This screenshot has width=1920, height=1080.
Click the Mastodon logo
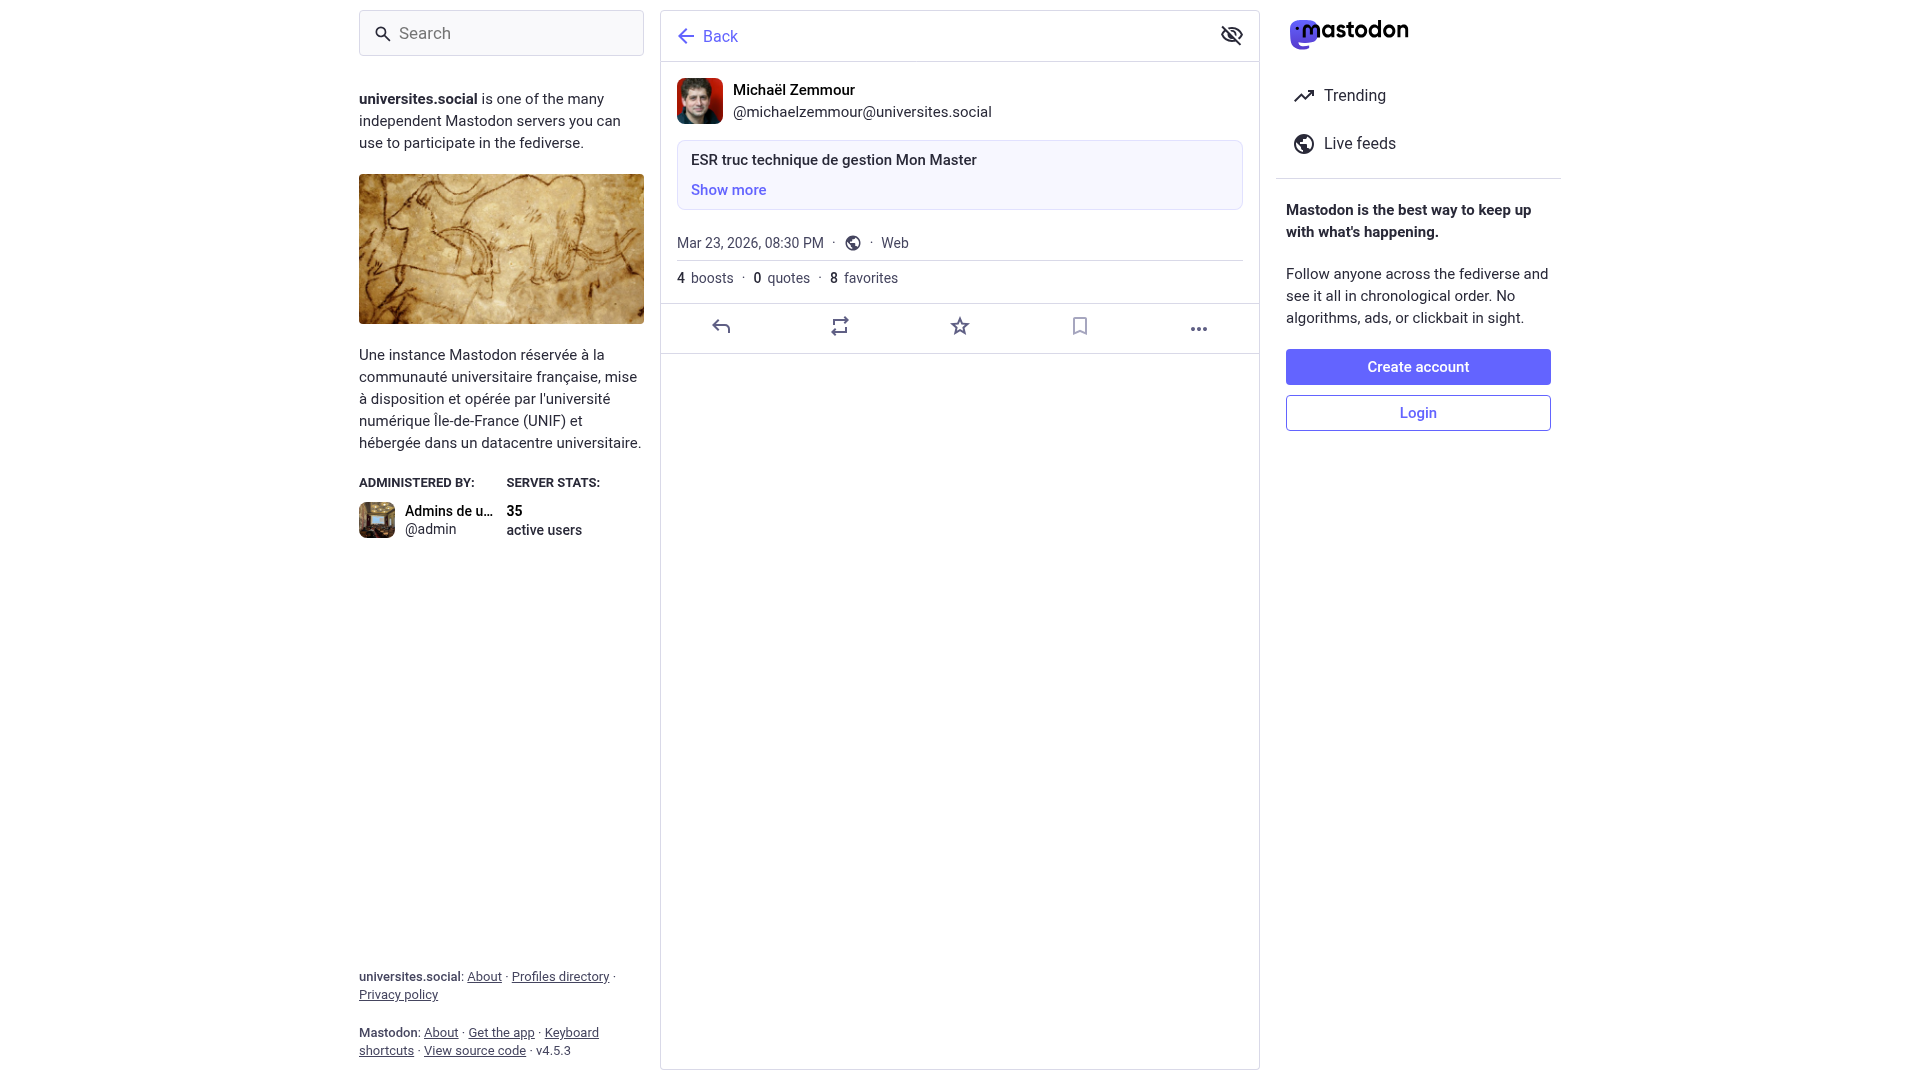(x=1348, y=33)
